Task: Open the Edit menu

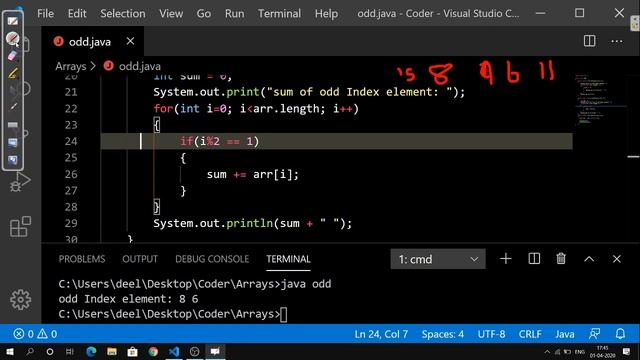Action: [x=77, y=13]
